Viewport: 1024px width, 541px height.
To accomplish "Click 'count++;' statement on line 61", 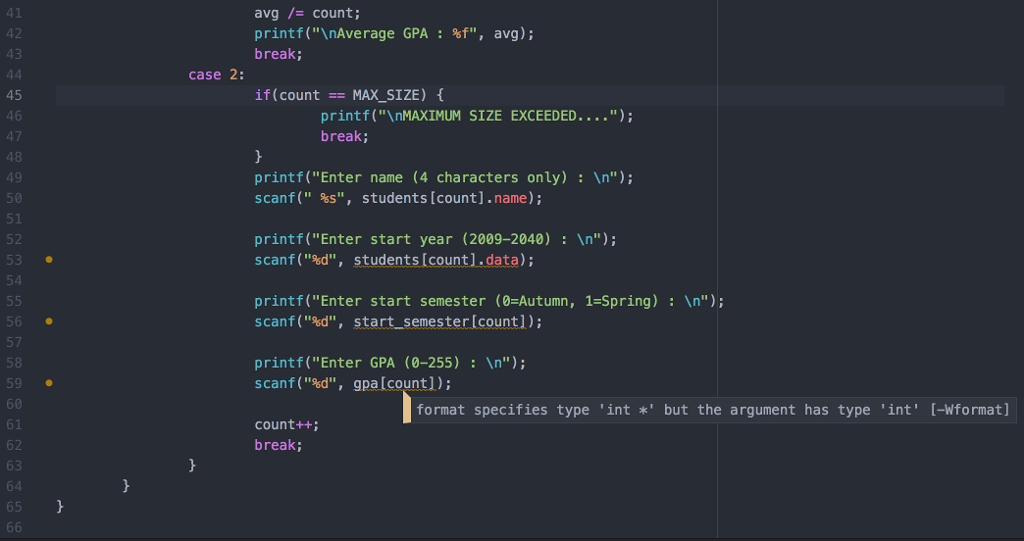I will coord(287,425).
